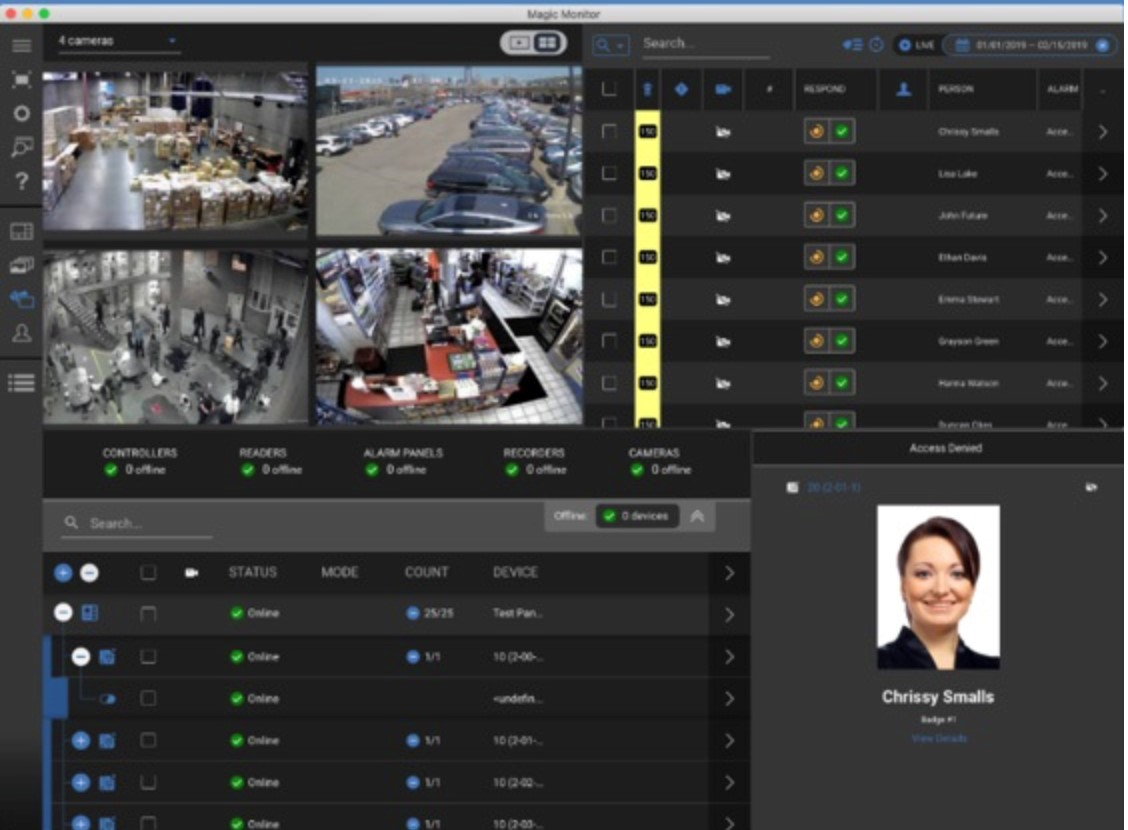This screenshot has height=830, width=1128.
Task: Click the list icon at bottom of sidebar
Action: pos(21,383)
